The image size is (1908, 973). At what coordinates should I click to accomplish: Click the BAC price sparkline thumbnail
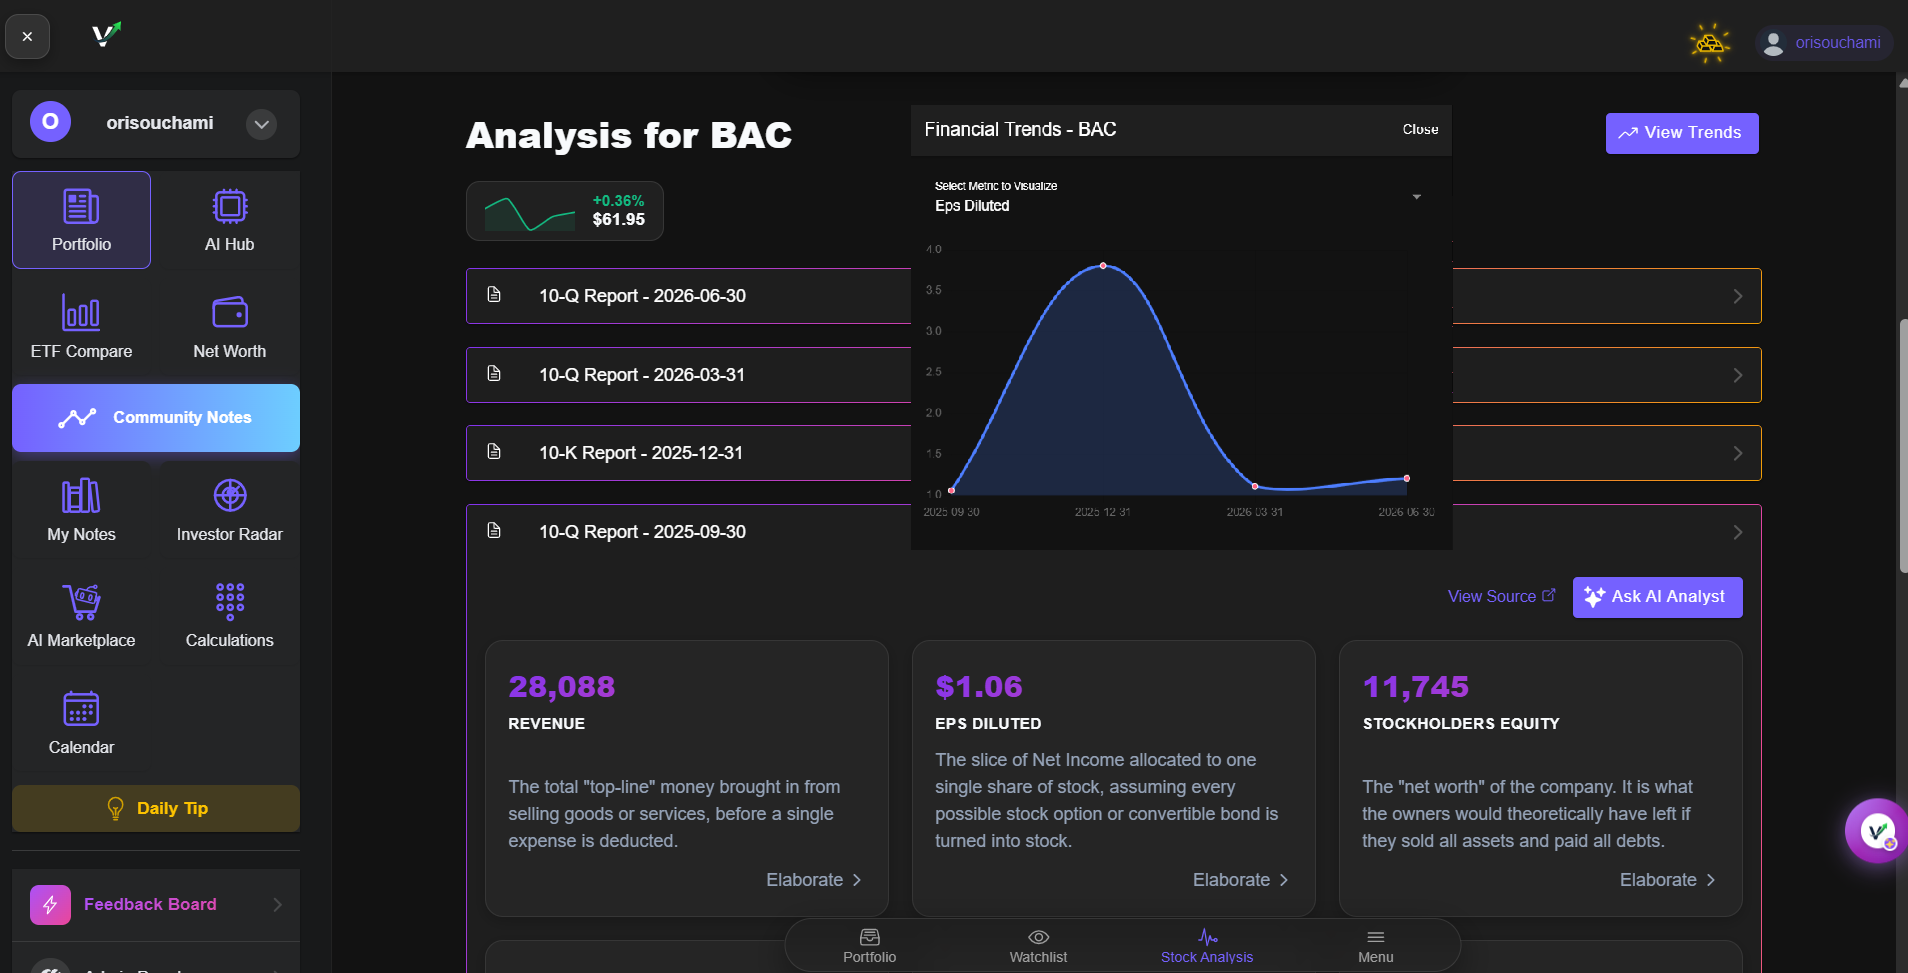(530, 212)
